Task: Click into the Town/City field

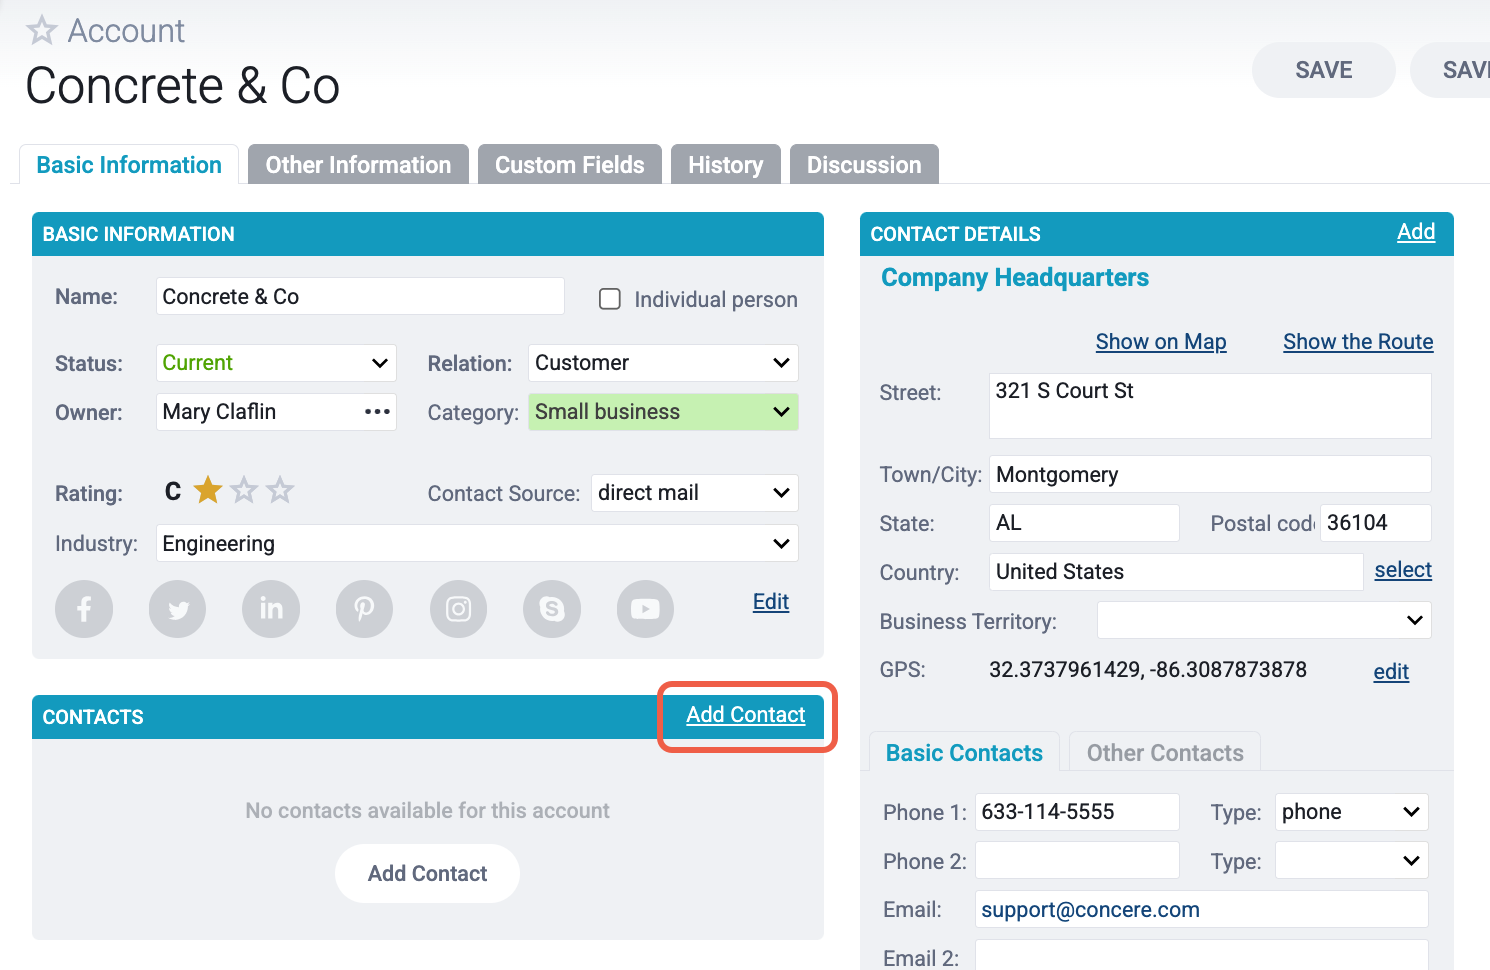Action: 1209,474
